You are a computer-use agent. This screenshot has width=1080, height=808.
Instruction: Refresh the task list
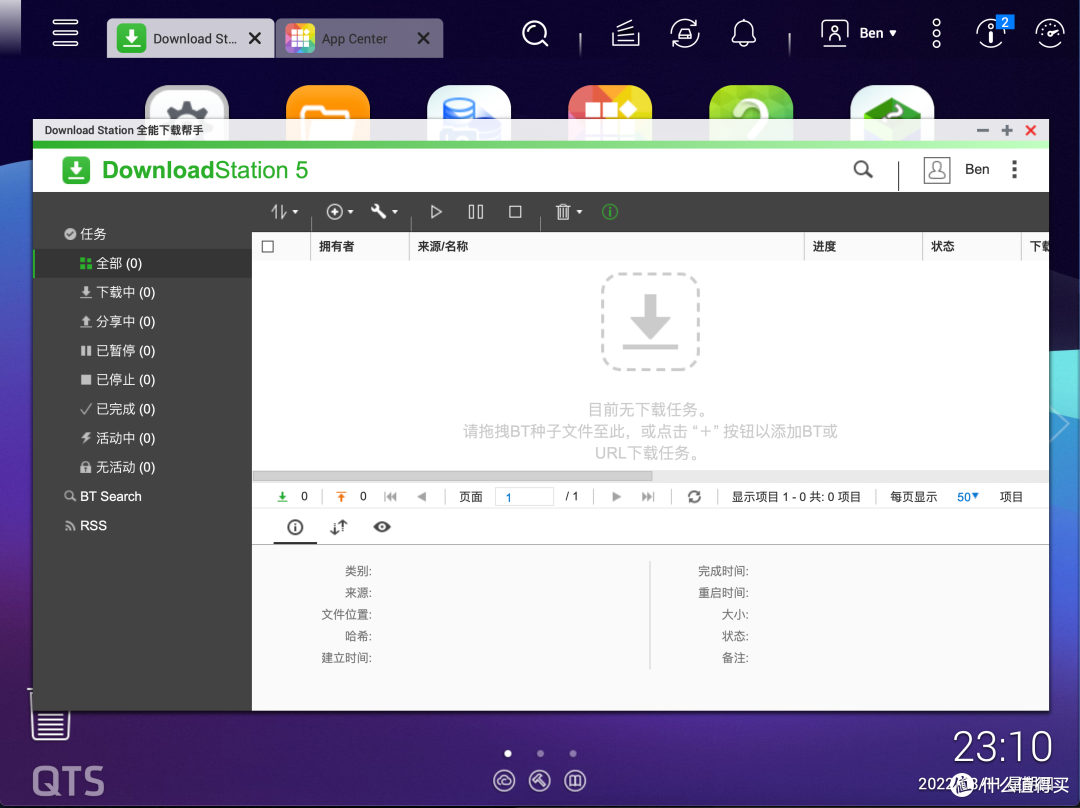(x=694, y=497)
